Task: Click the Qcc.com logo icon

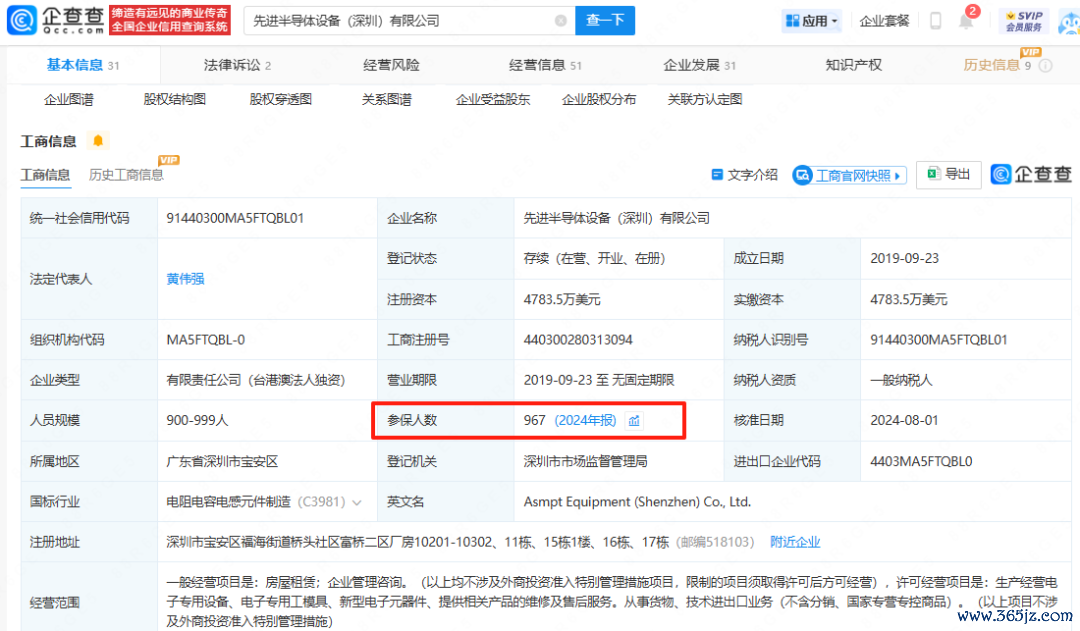Action: pos(21,20)
